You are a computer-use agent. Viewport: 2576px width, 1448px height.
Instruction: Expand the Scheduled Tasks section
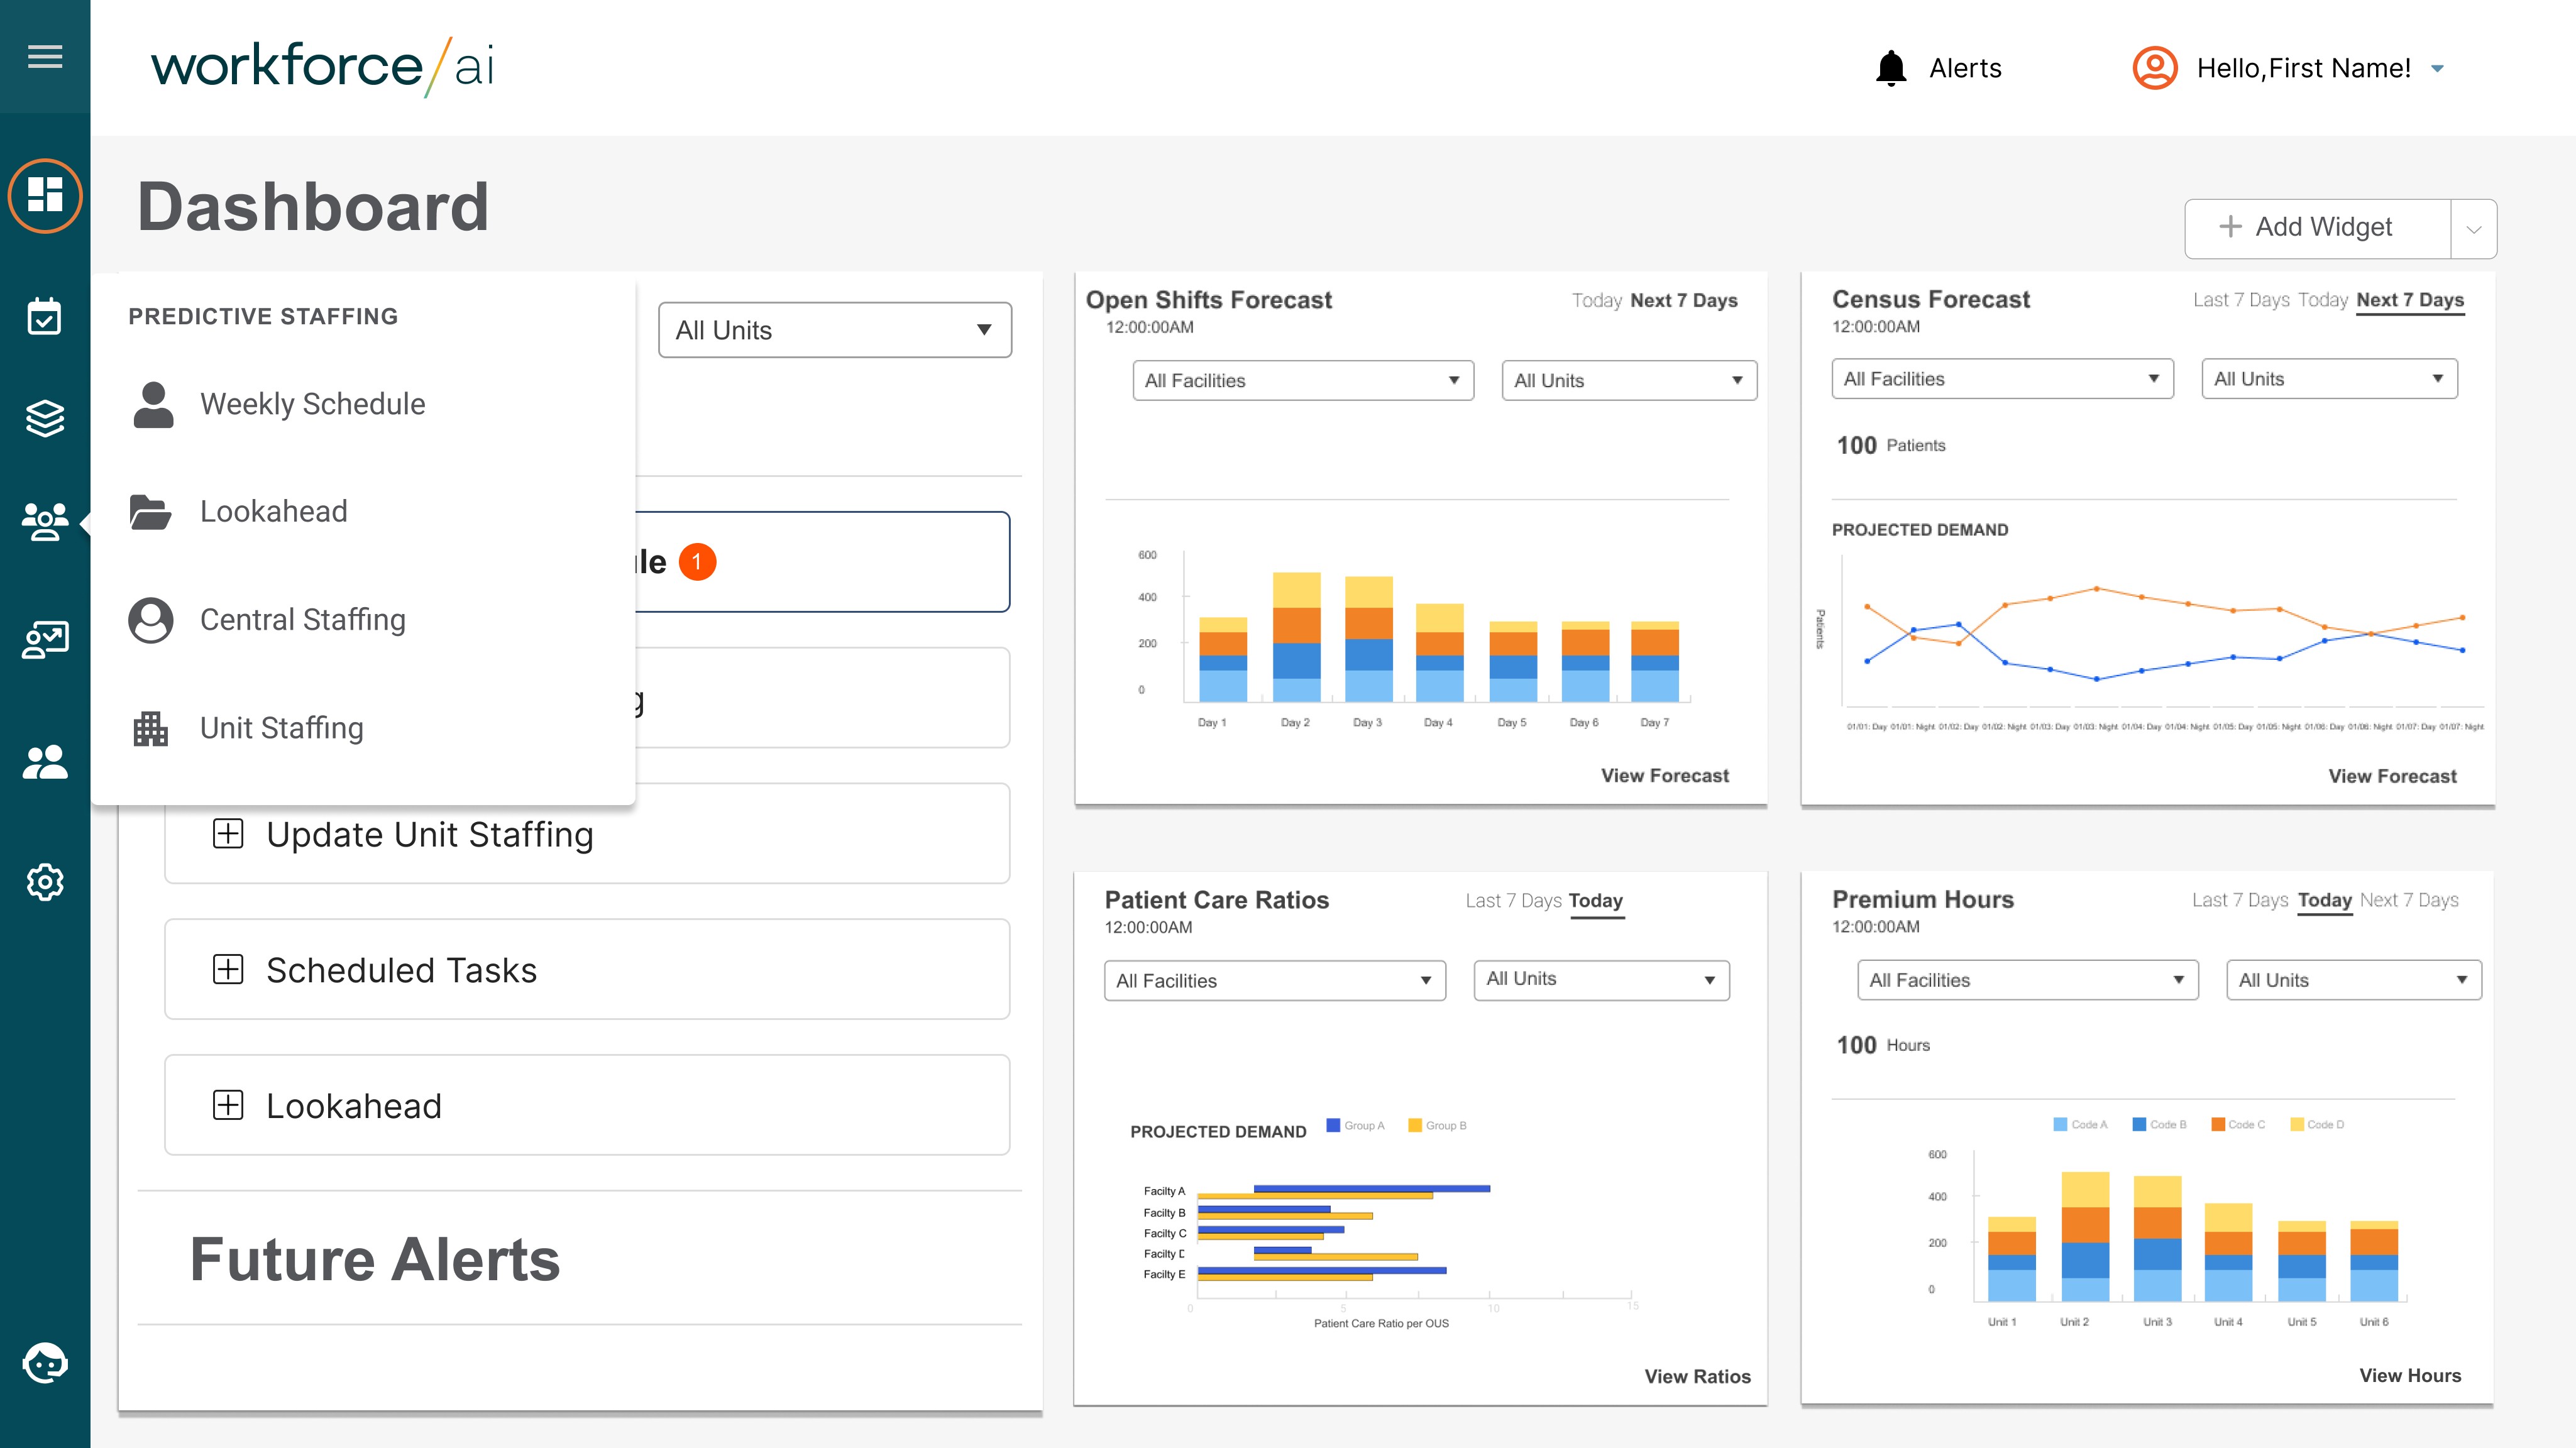coord(228,969)
